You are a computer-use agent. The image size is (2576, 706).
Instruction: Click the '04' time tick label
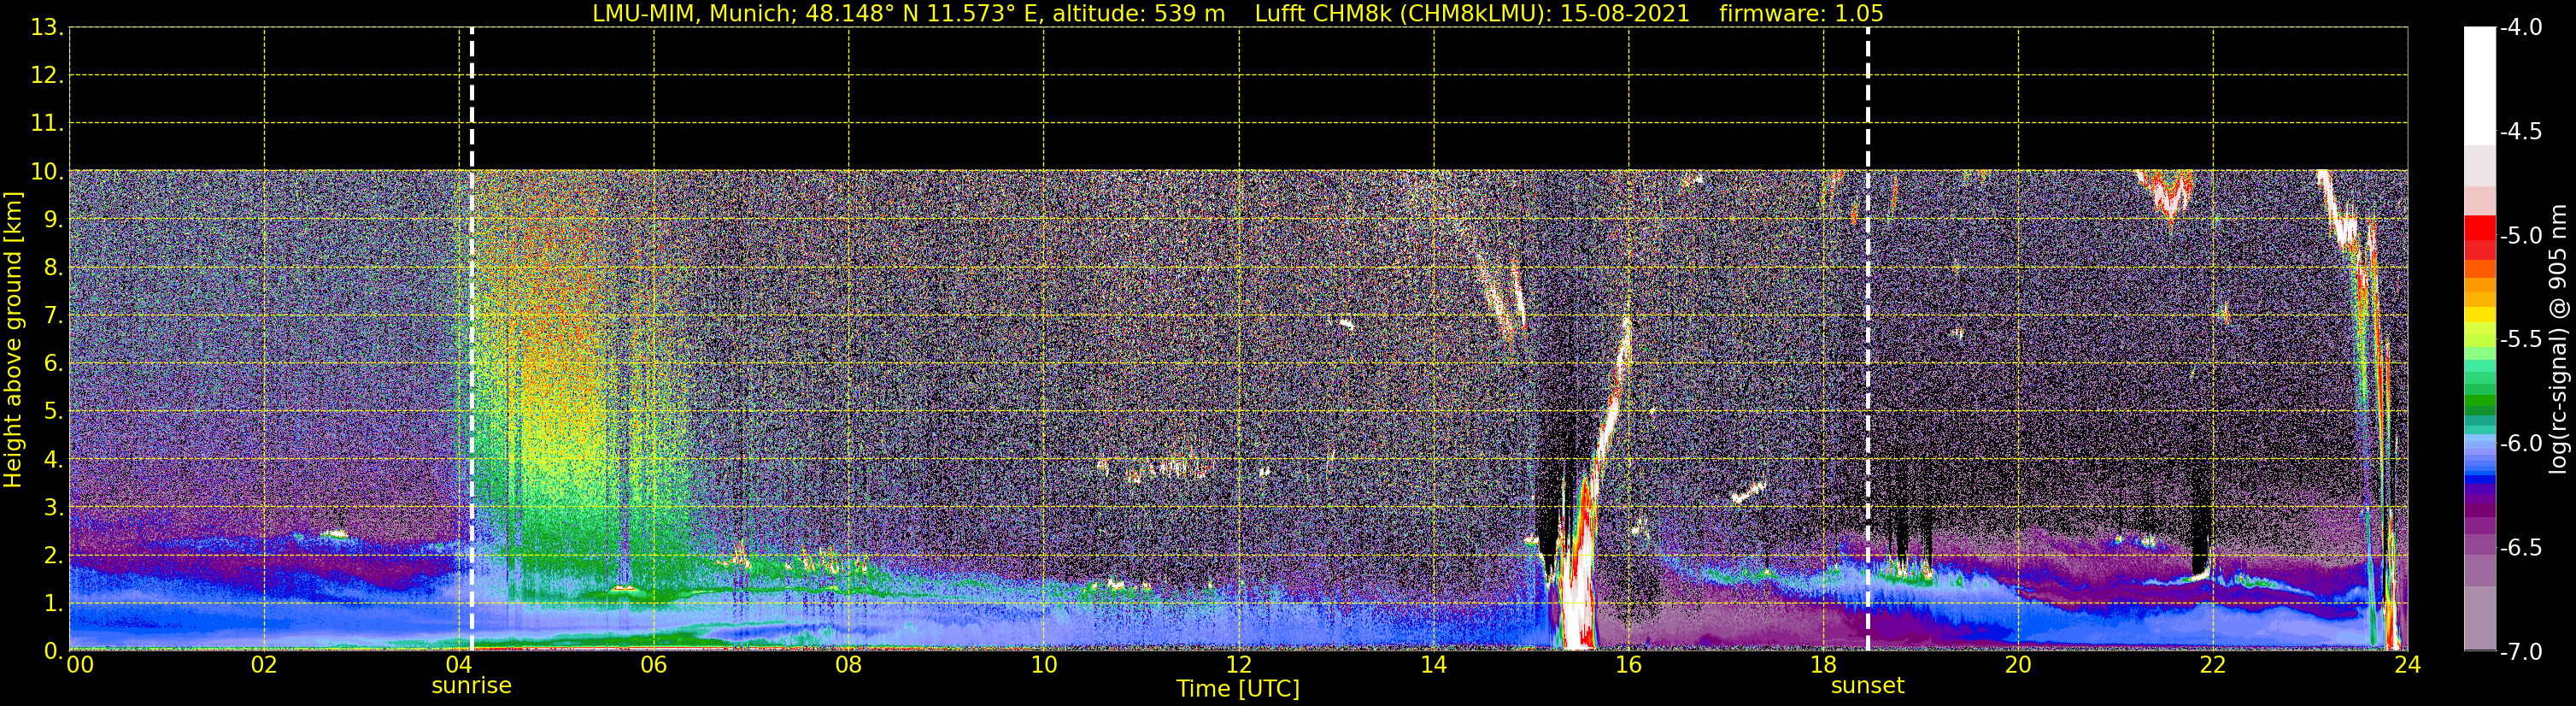[x=459, y=665]
